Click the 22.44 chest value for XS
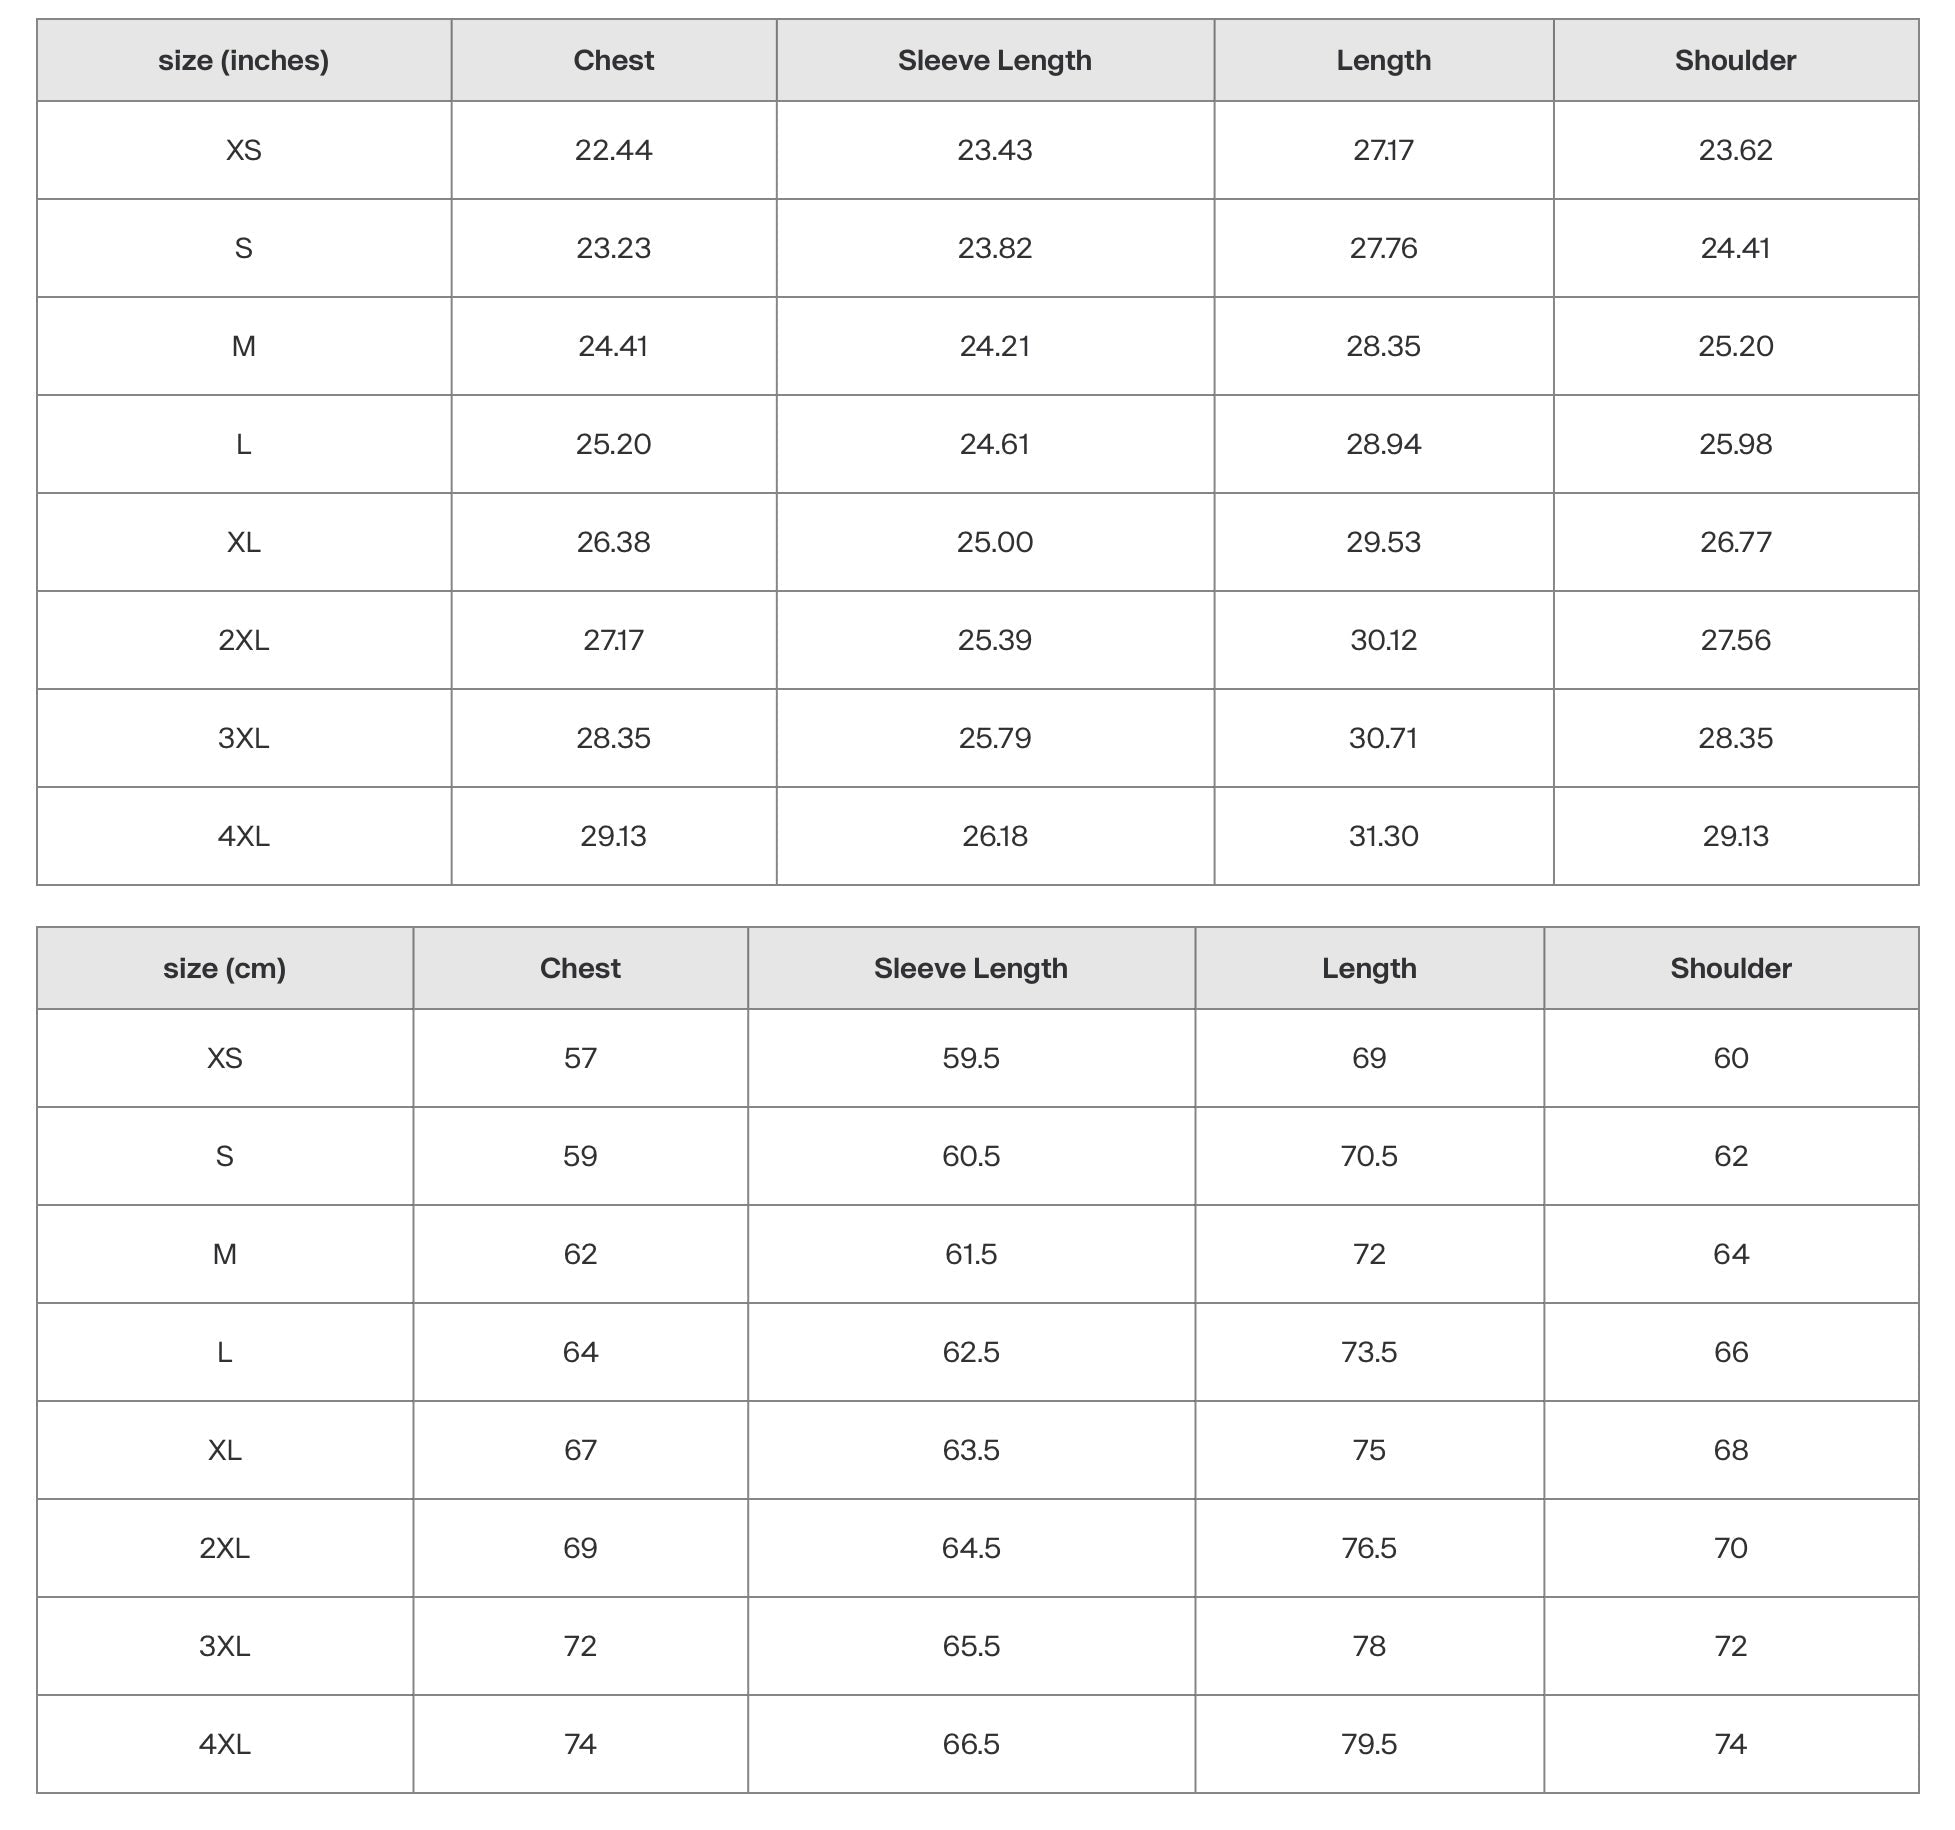This screenshot has height=1830, width=1955. point(613,150)
